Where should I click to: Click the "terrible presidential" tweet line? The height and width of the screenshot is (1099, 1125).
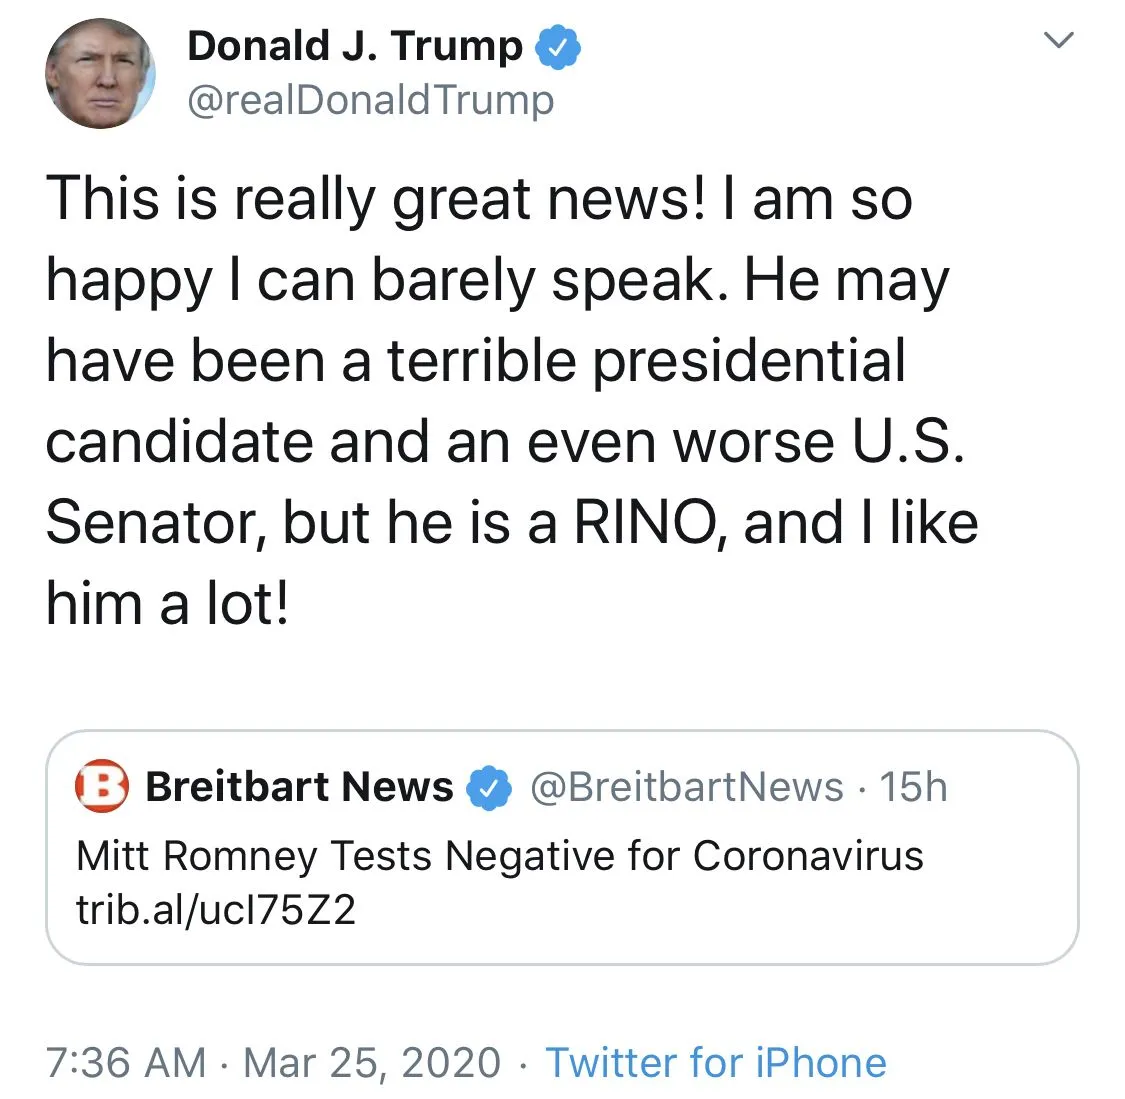(x=646, y=360)
